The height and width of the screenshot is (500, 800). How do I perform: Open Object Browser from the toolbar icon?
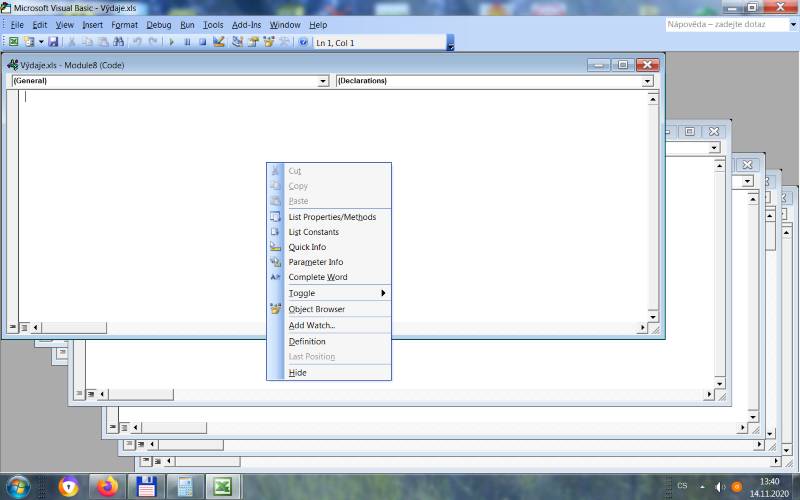tap(268, 42)
